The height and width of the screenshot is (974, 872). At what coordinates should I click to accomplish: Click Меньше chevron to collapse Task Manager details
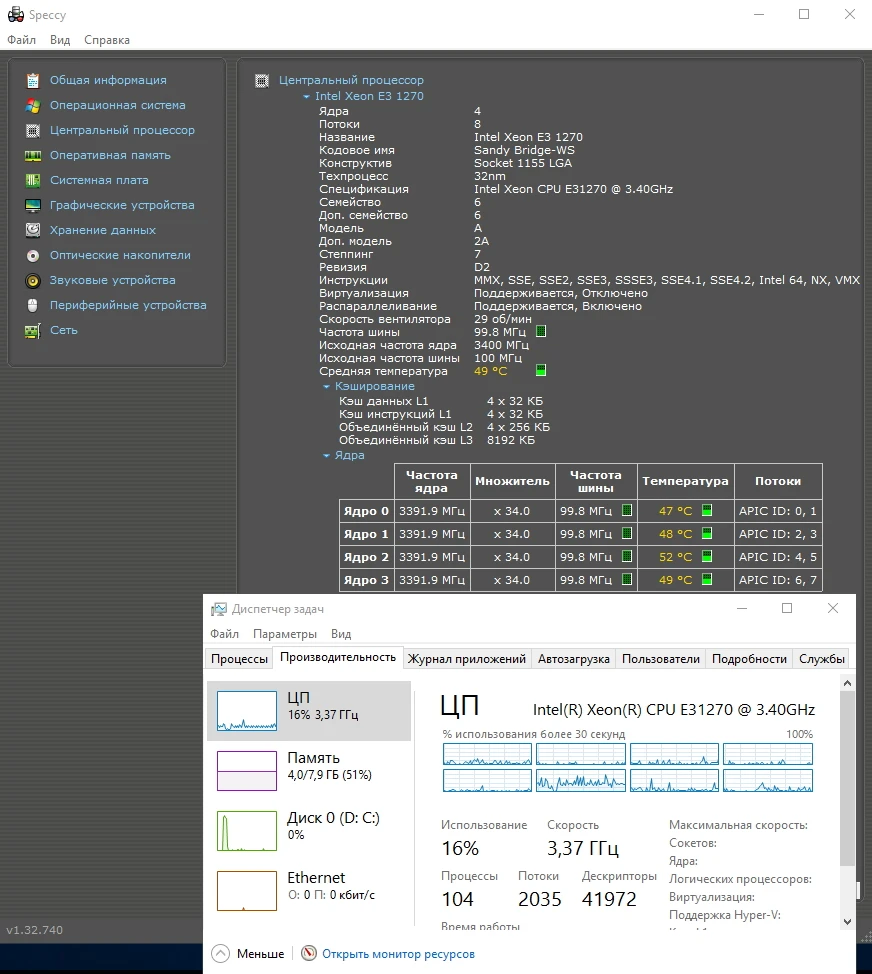coord(220,953)
